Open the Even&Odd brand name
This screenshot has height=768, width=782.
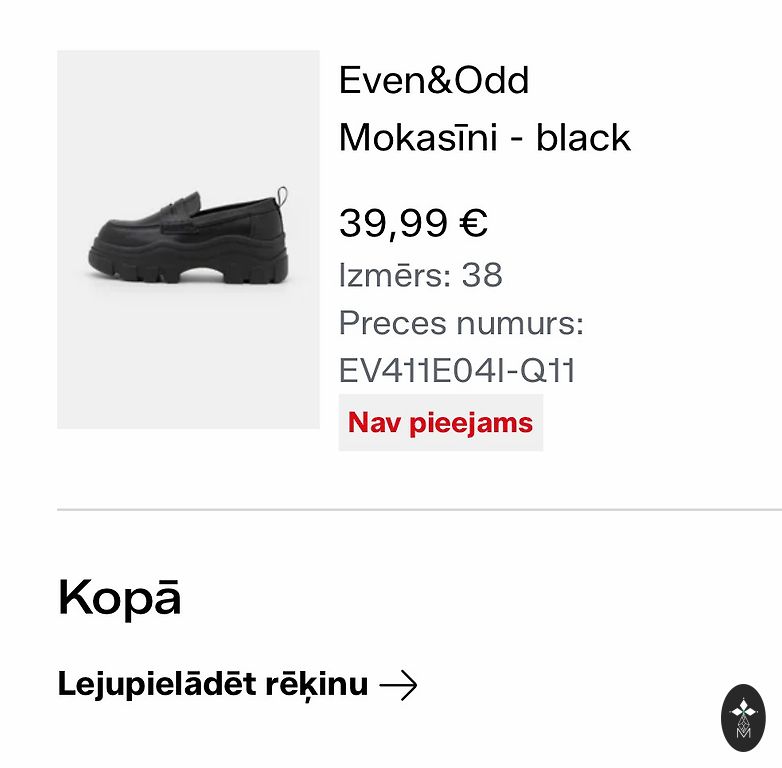pyautogui.click(x=434, y=80)
